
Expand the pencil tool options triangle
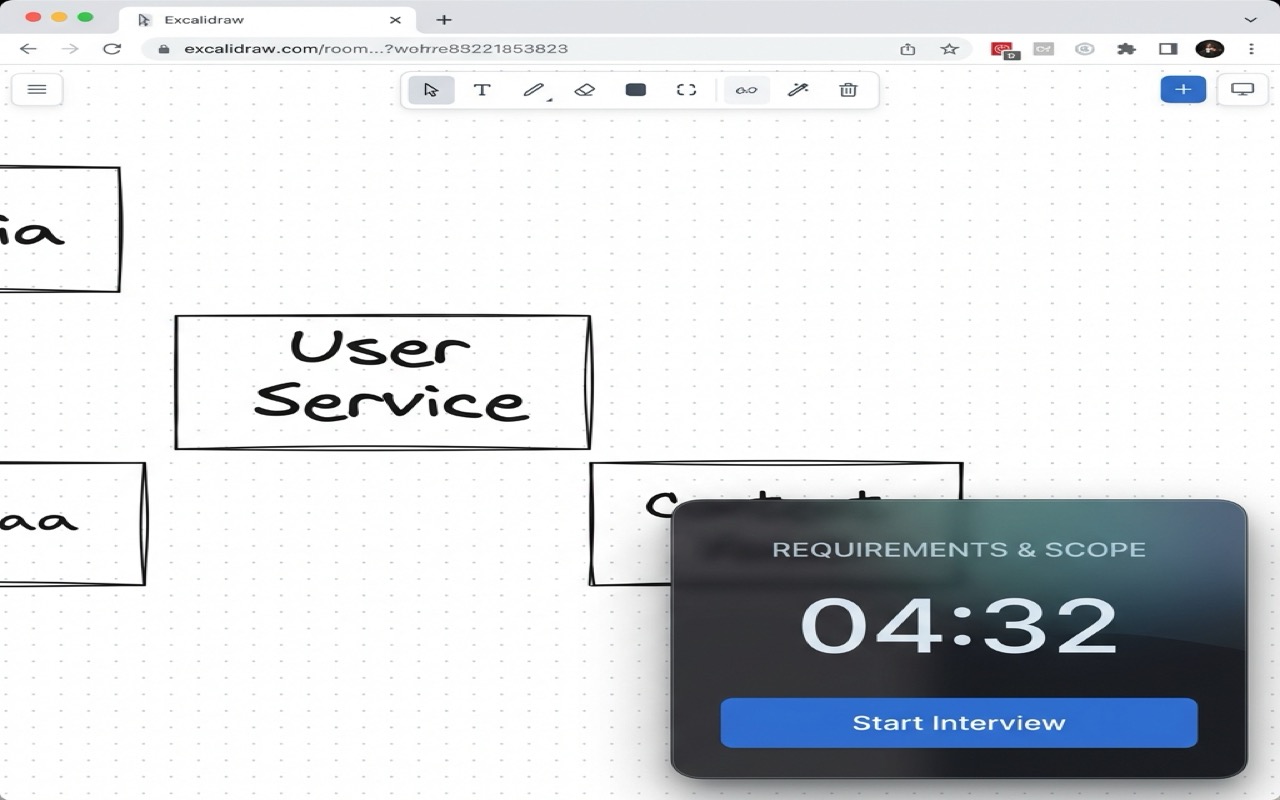(x=547, y=100)
